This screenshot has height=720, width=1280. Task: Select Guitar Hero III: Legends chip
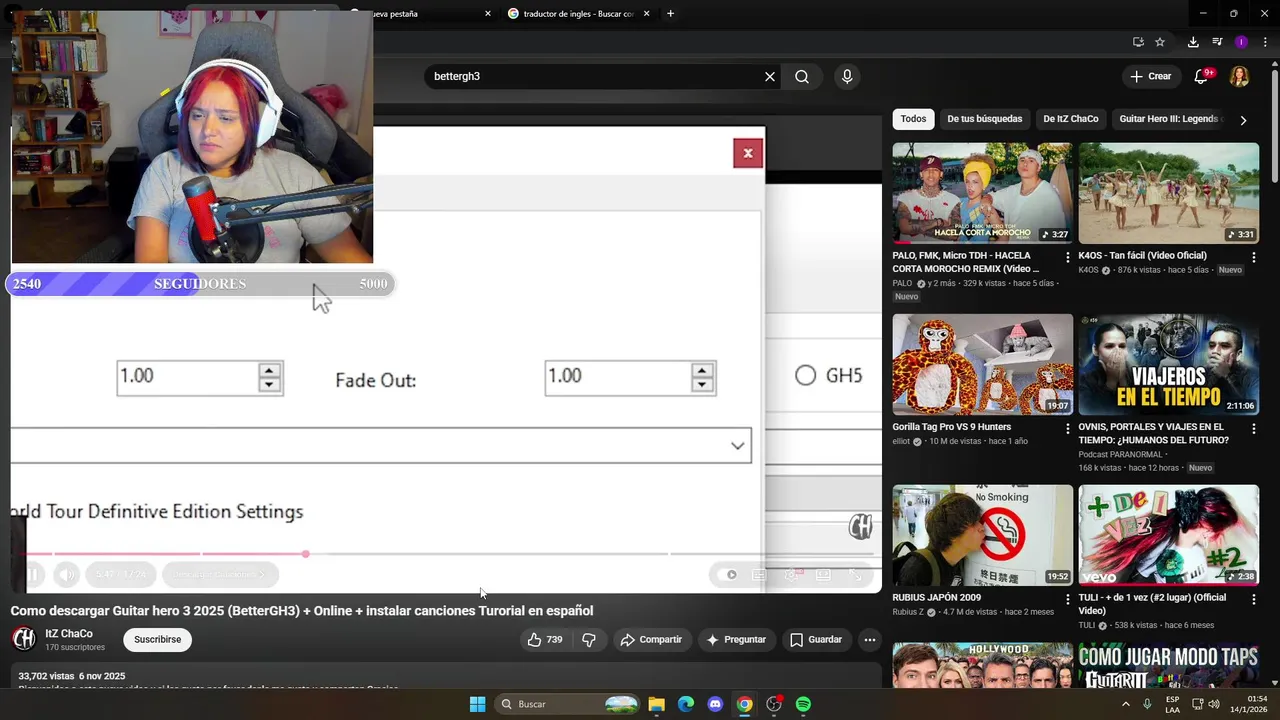click(x=1171, y=119)
